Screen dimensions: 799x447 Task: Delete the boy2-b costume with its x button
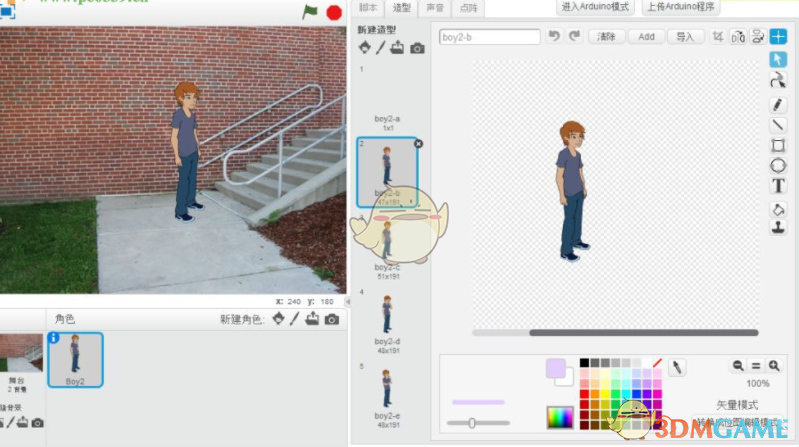click(x=418, y=144)
